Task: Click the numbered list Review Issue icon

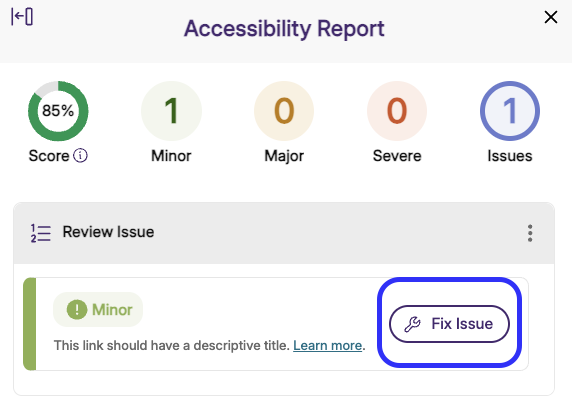Action: [40, 233]
